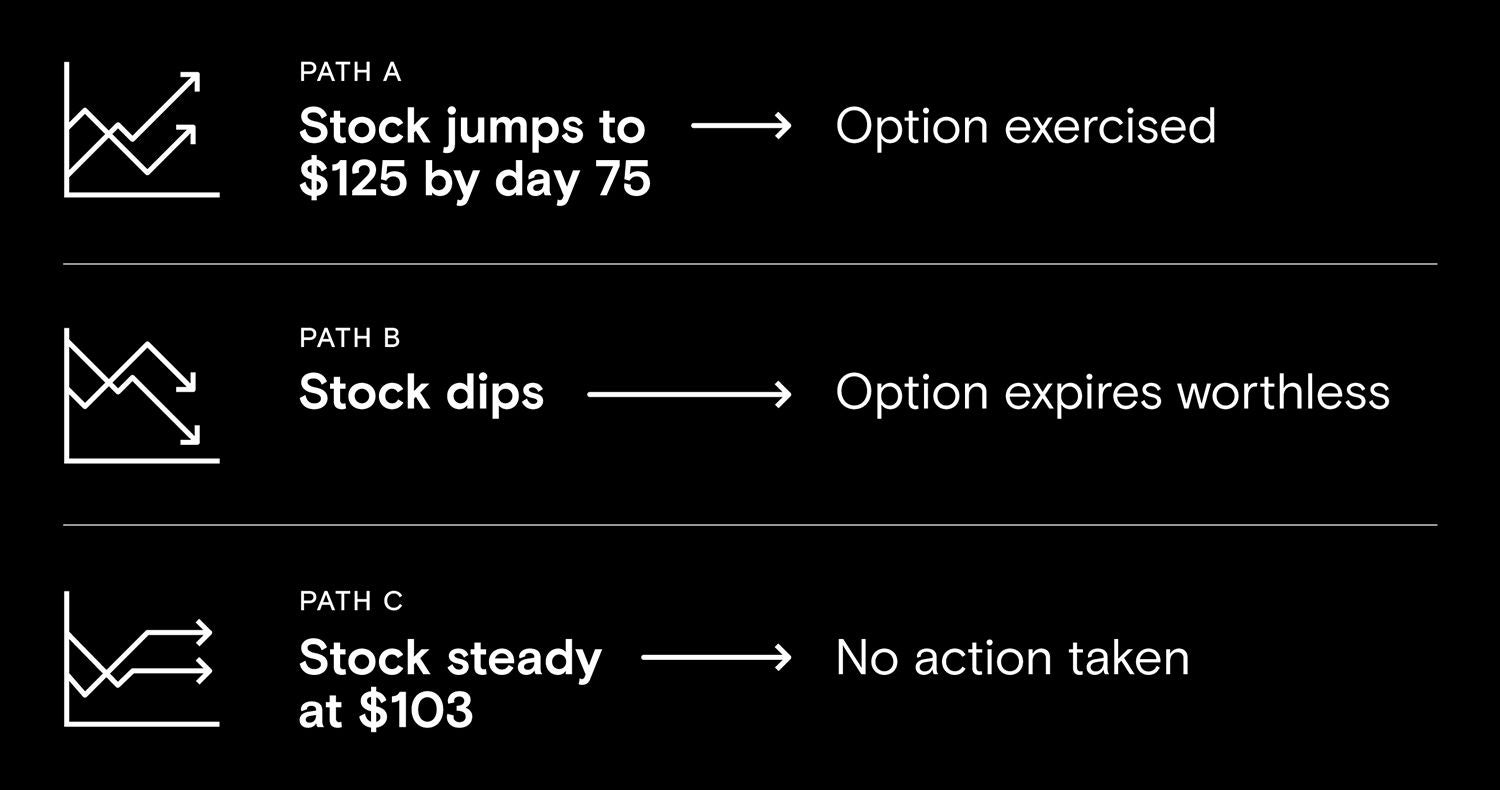The image size is (1500, 790).
Task: Select the PATH C label
Action: tap(351, 601)
